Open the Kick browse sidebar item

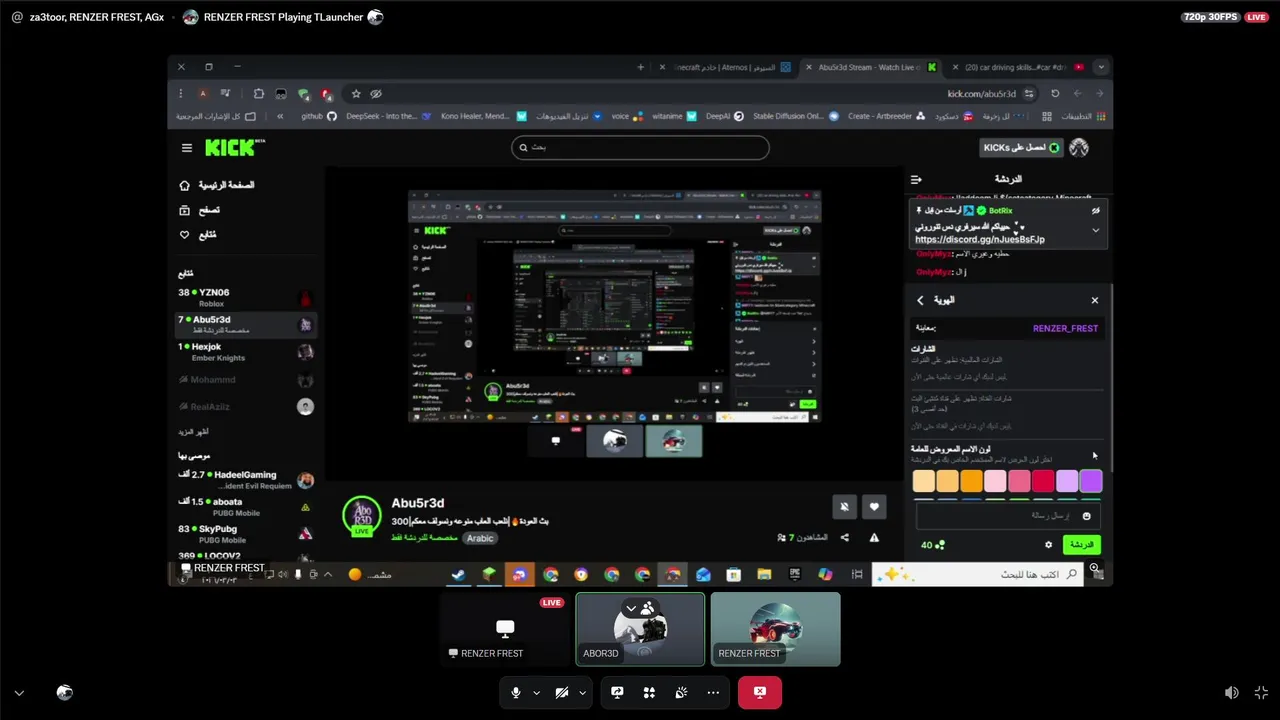(x=199, y=210)
